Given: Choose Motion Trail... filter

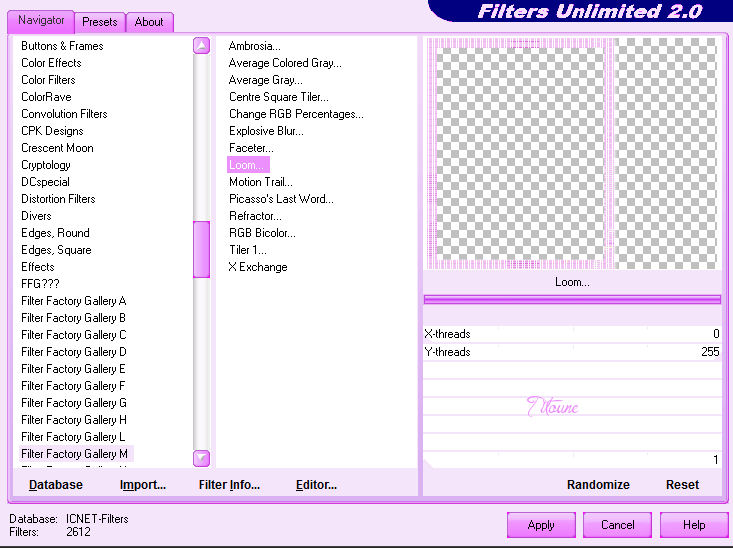Looking at the screenshot, I should click(x=260, y=182).
